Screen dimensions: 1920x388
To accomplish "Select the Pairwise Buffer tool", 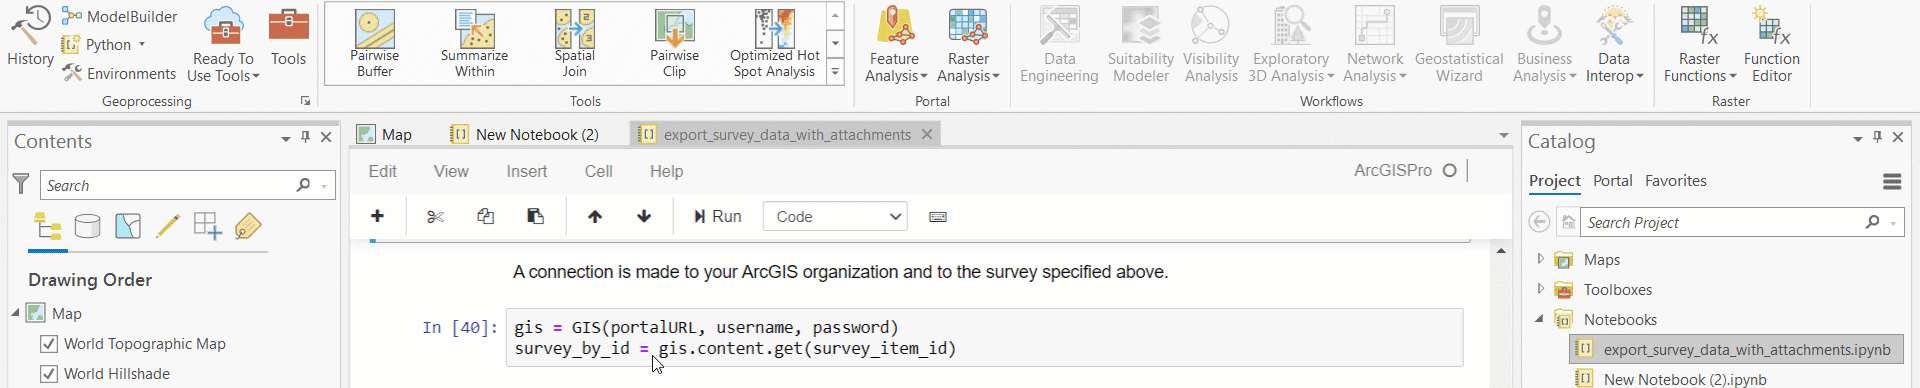I will point(375,43).
